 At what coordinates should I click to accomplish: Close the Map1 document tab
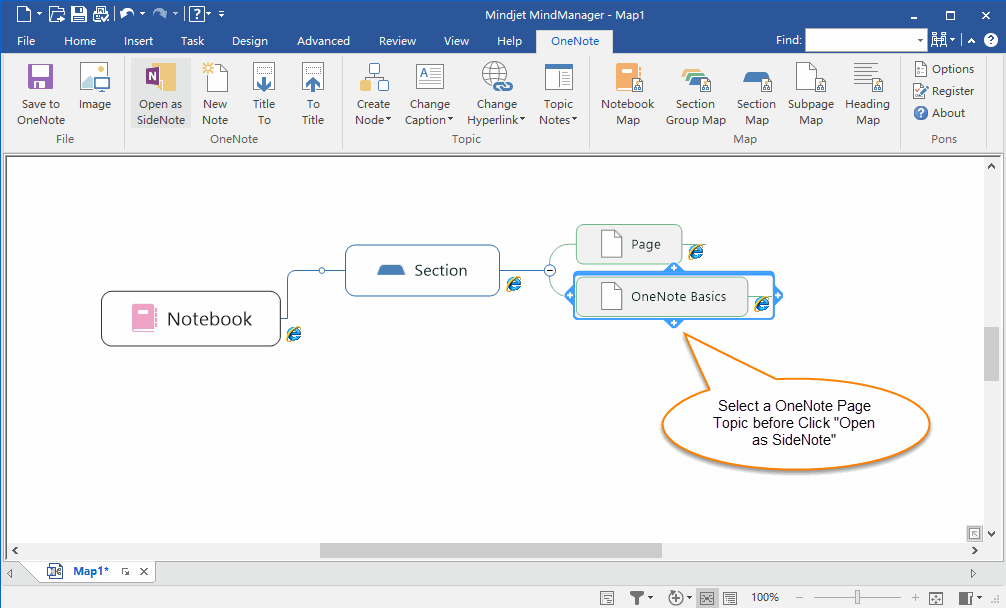[x=144, y=571]
